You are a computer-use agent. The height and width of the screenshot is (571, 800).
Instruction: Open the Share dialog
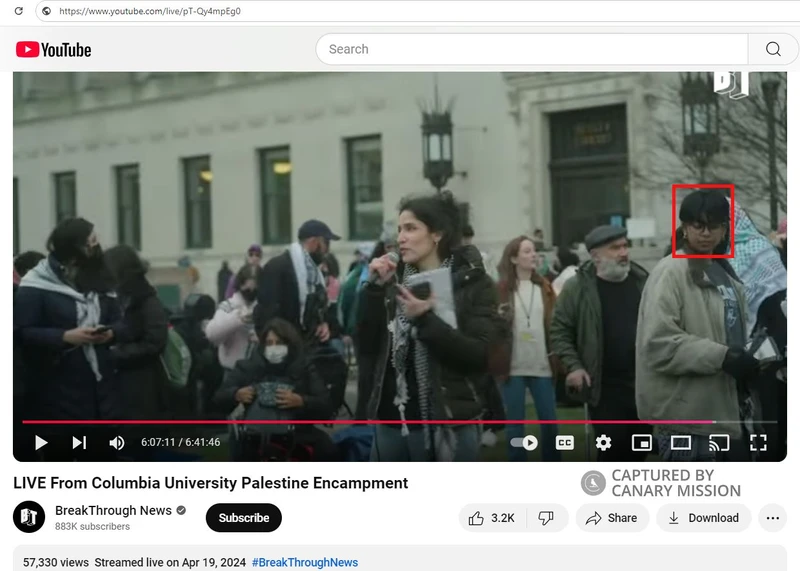pyautogui.click(x=611, y=518)
